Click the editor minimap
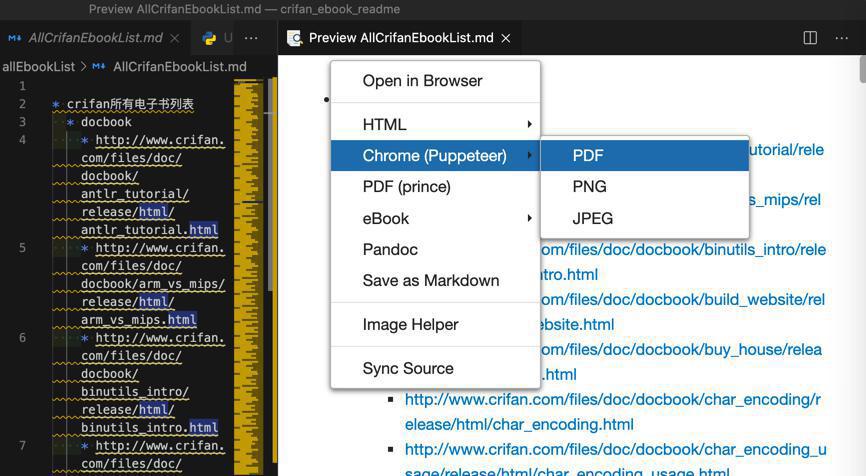866x476 pixels. tap(249, 276)
